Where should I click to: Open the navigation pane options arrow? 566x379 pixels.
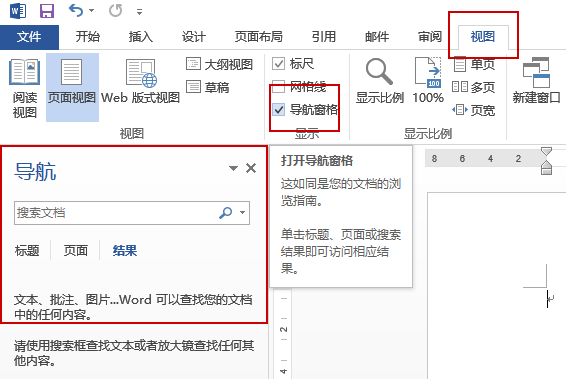point(234,168)
